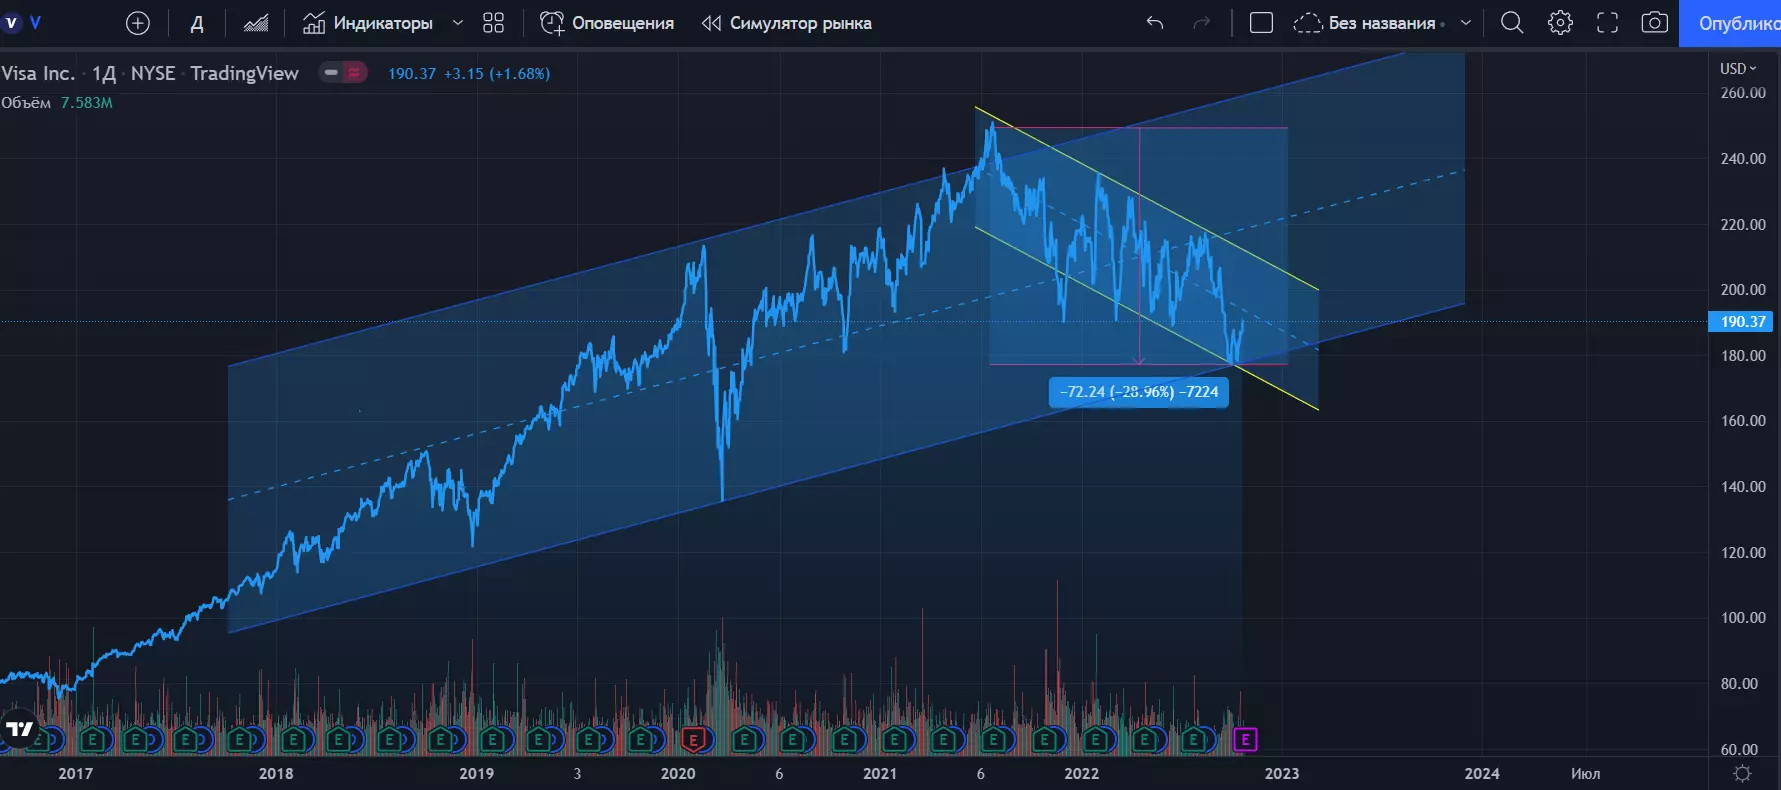This screenshot has height=790, width=1781.
Task: Open indicator templates four-squares icon
Action: pos(493,23)
